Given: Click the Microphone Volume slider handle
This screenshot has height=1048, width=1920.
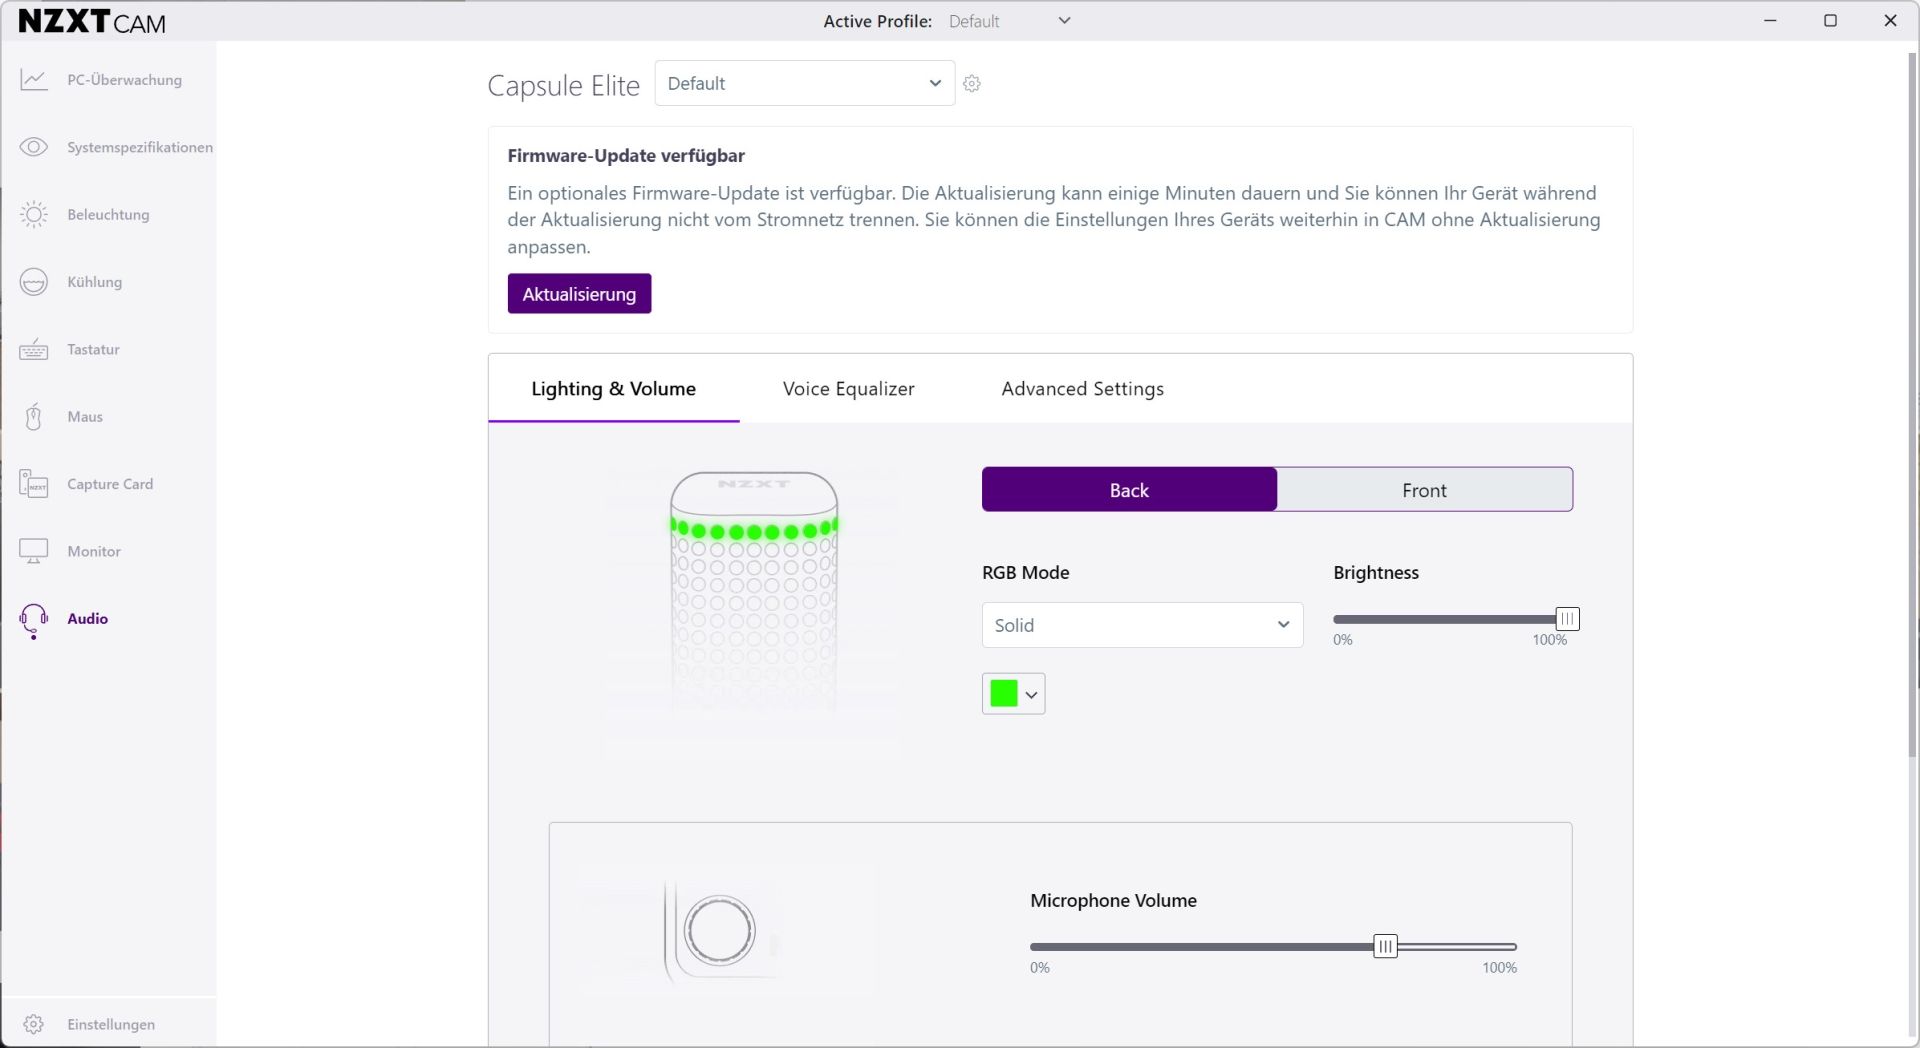Looking at the screenshot, I should point(1385,946).
